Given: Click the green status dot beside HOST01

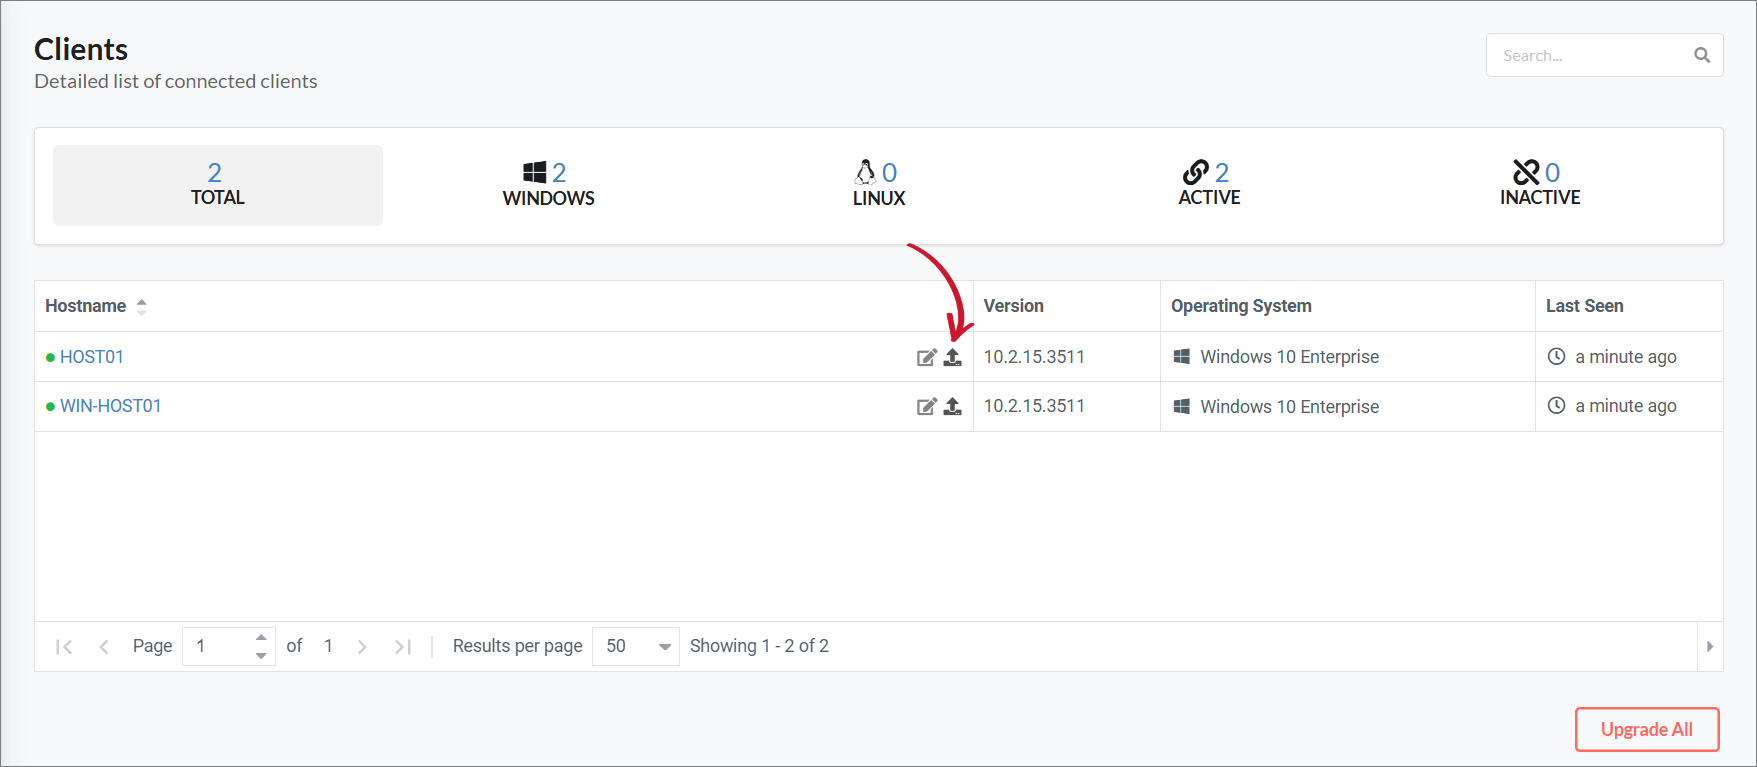Looking at the screenshot, I should tap(50, 357).
